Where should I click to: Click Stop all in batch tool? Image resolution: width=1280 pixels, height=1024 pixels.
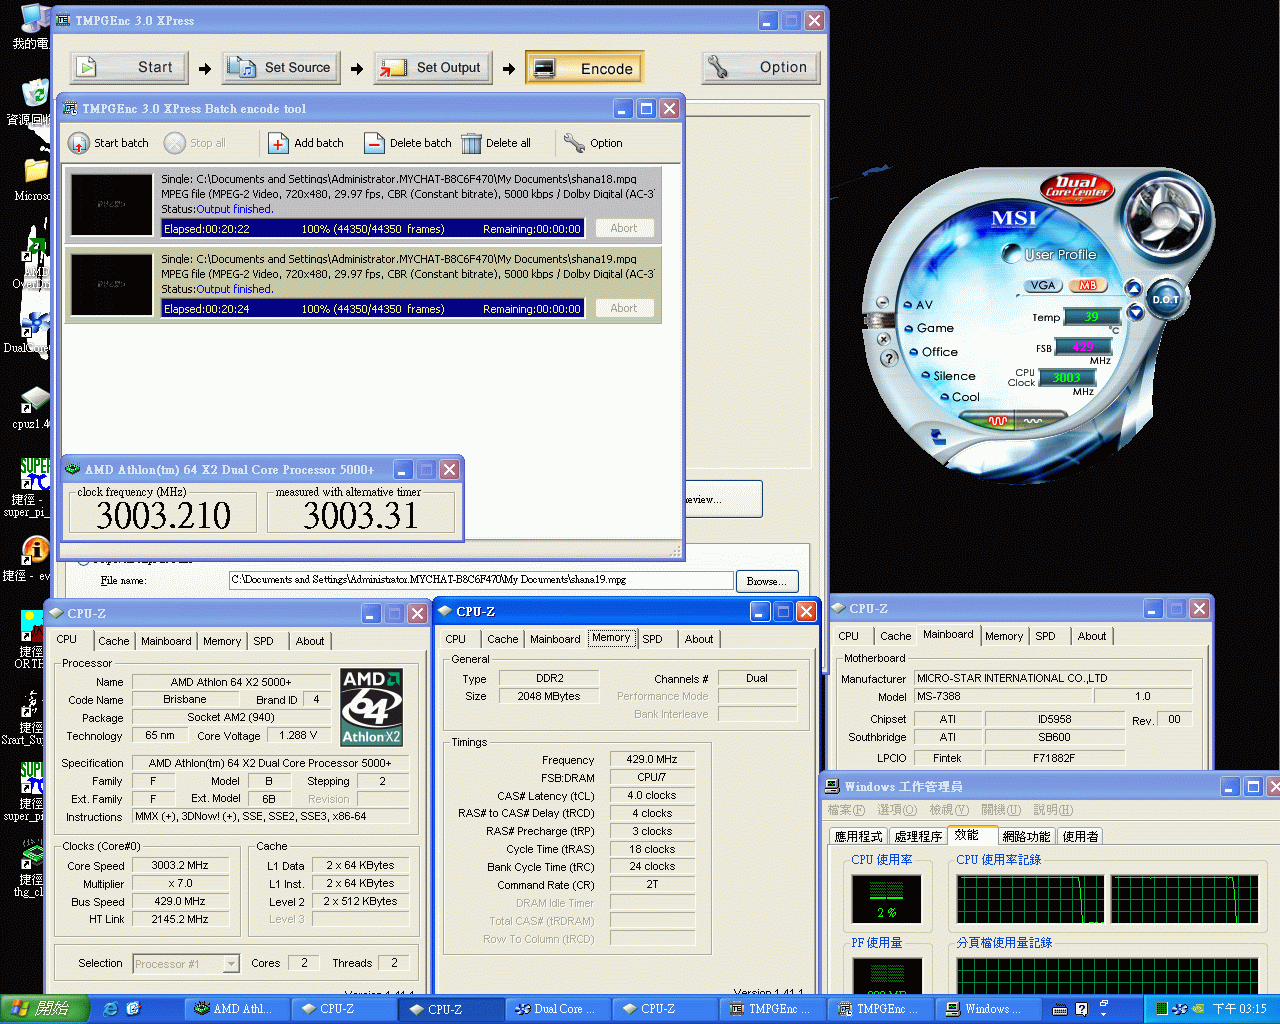pyautogui.click(x=195, y=143)
